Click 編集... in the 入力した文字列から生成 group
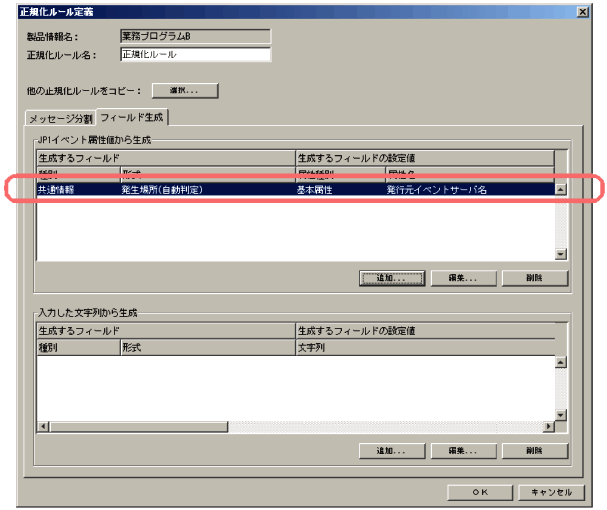 [463, 451]
